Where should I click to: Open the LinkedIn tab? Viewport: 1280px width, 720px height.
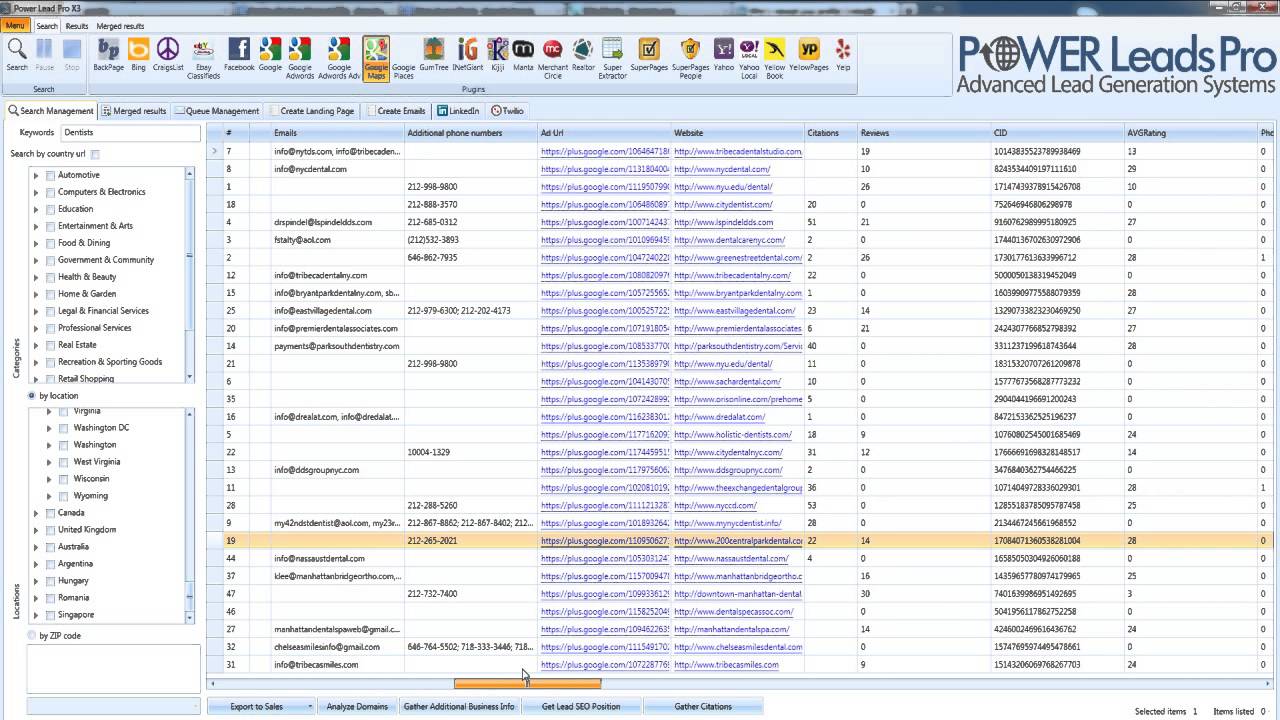458,111
